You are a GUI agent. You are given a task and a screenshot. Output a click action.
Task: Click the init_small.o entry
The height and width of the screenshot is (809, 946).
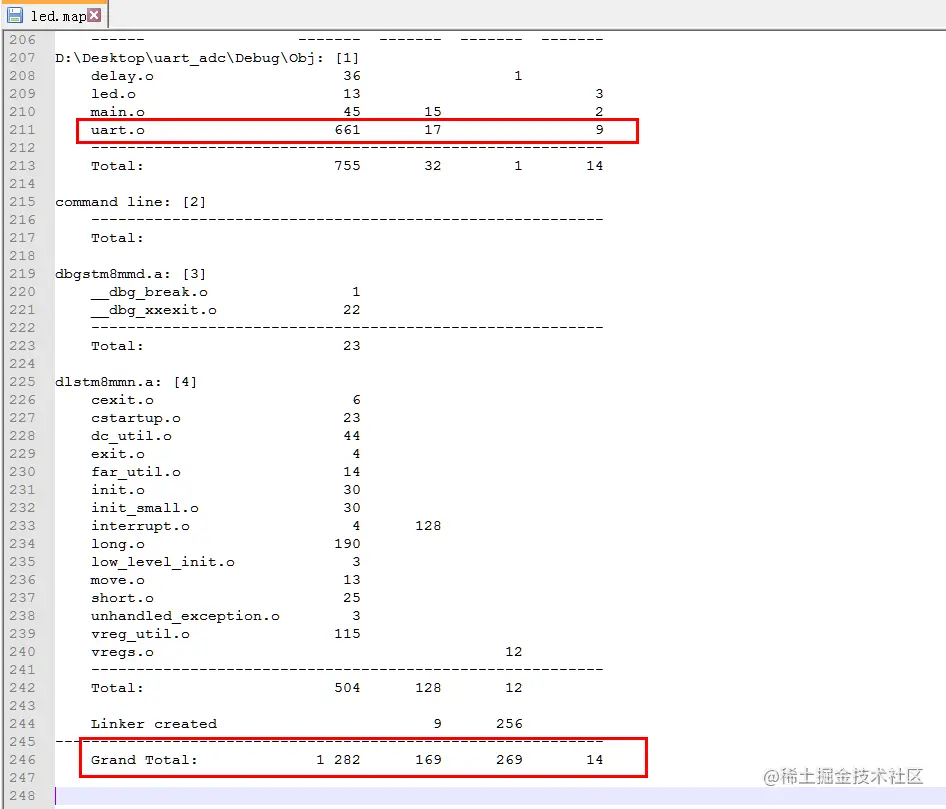click(145, 508)
